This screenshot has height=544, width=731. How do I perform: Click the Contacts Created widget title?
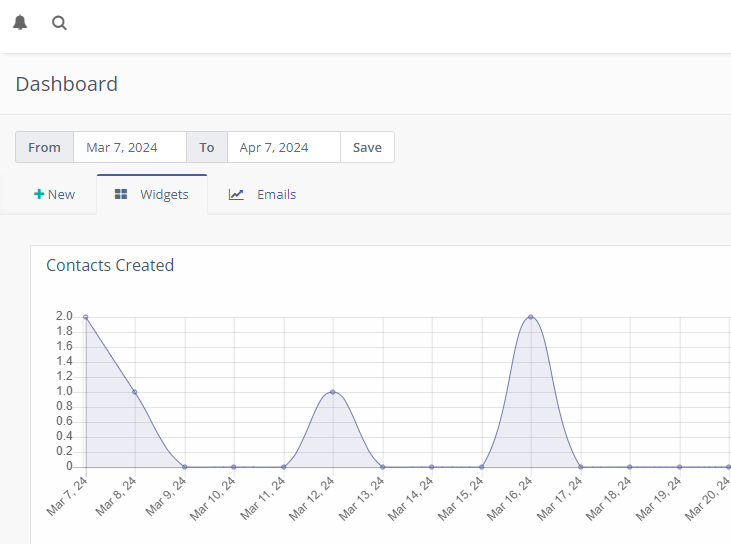point(110,265)
